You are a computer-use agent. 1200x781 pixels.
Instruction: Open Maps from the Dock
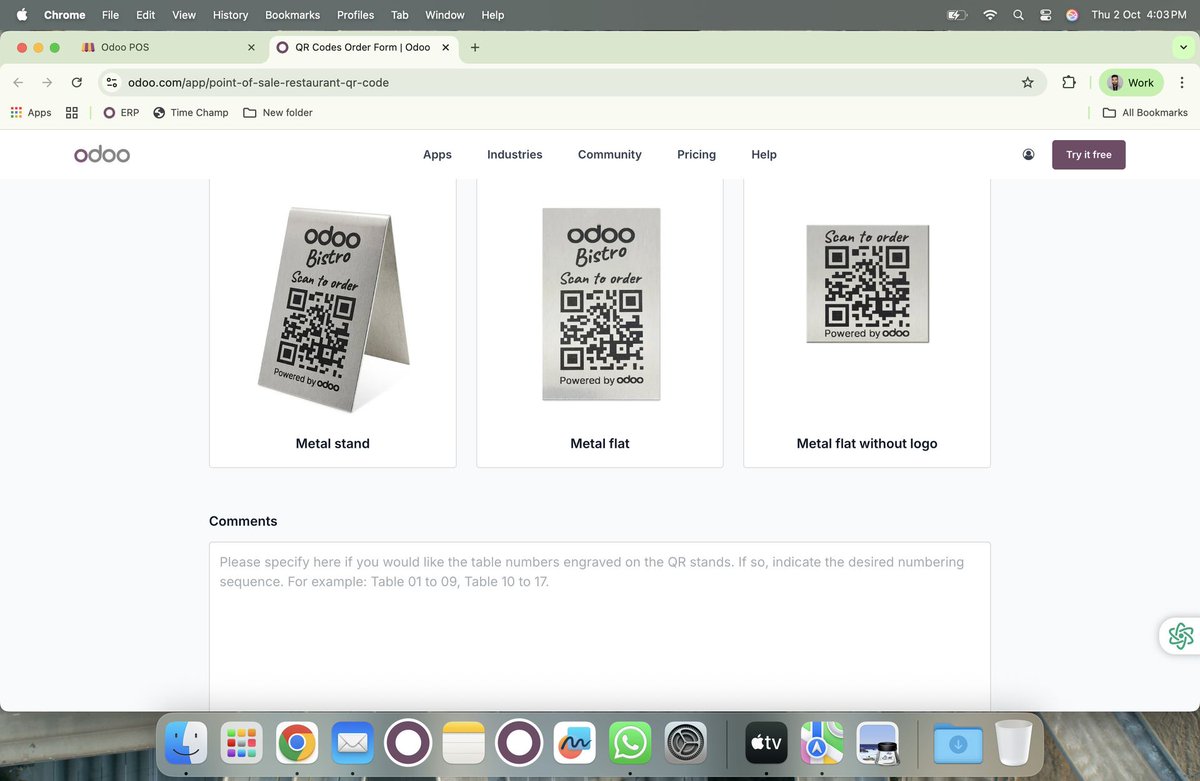pyautogui.click(x=821, y=742)
